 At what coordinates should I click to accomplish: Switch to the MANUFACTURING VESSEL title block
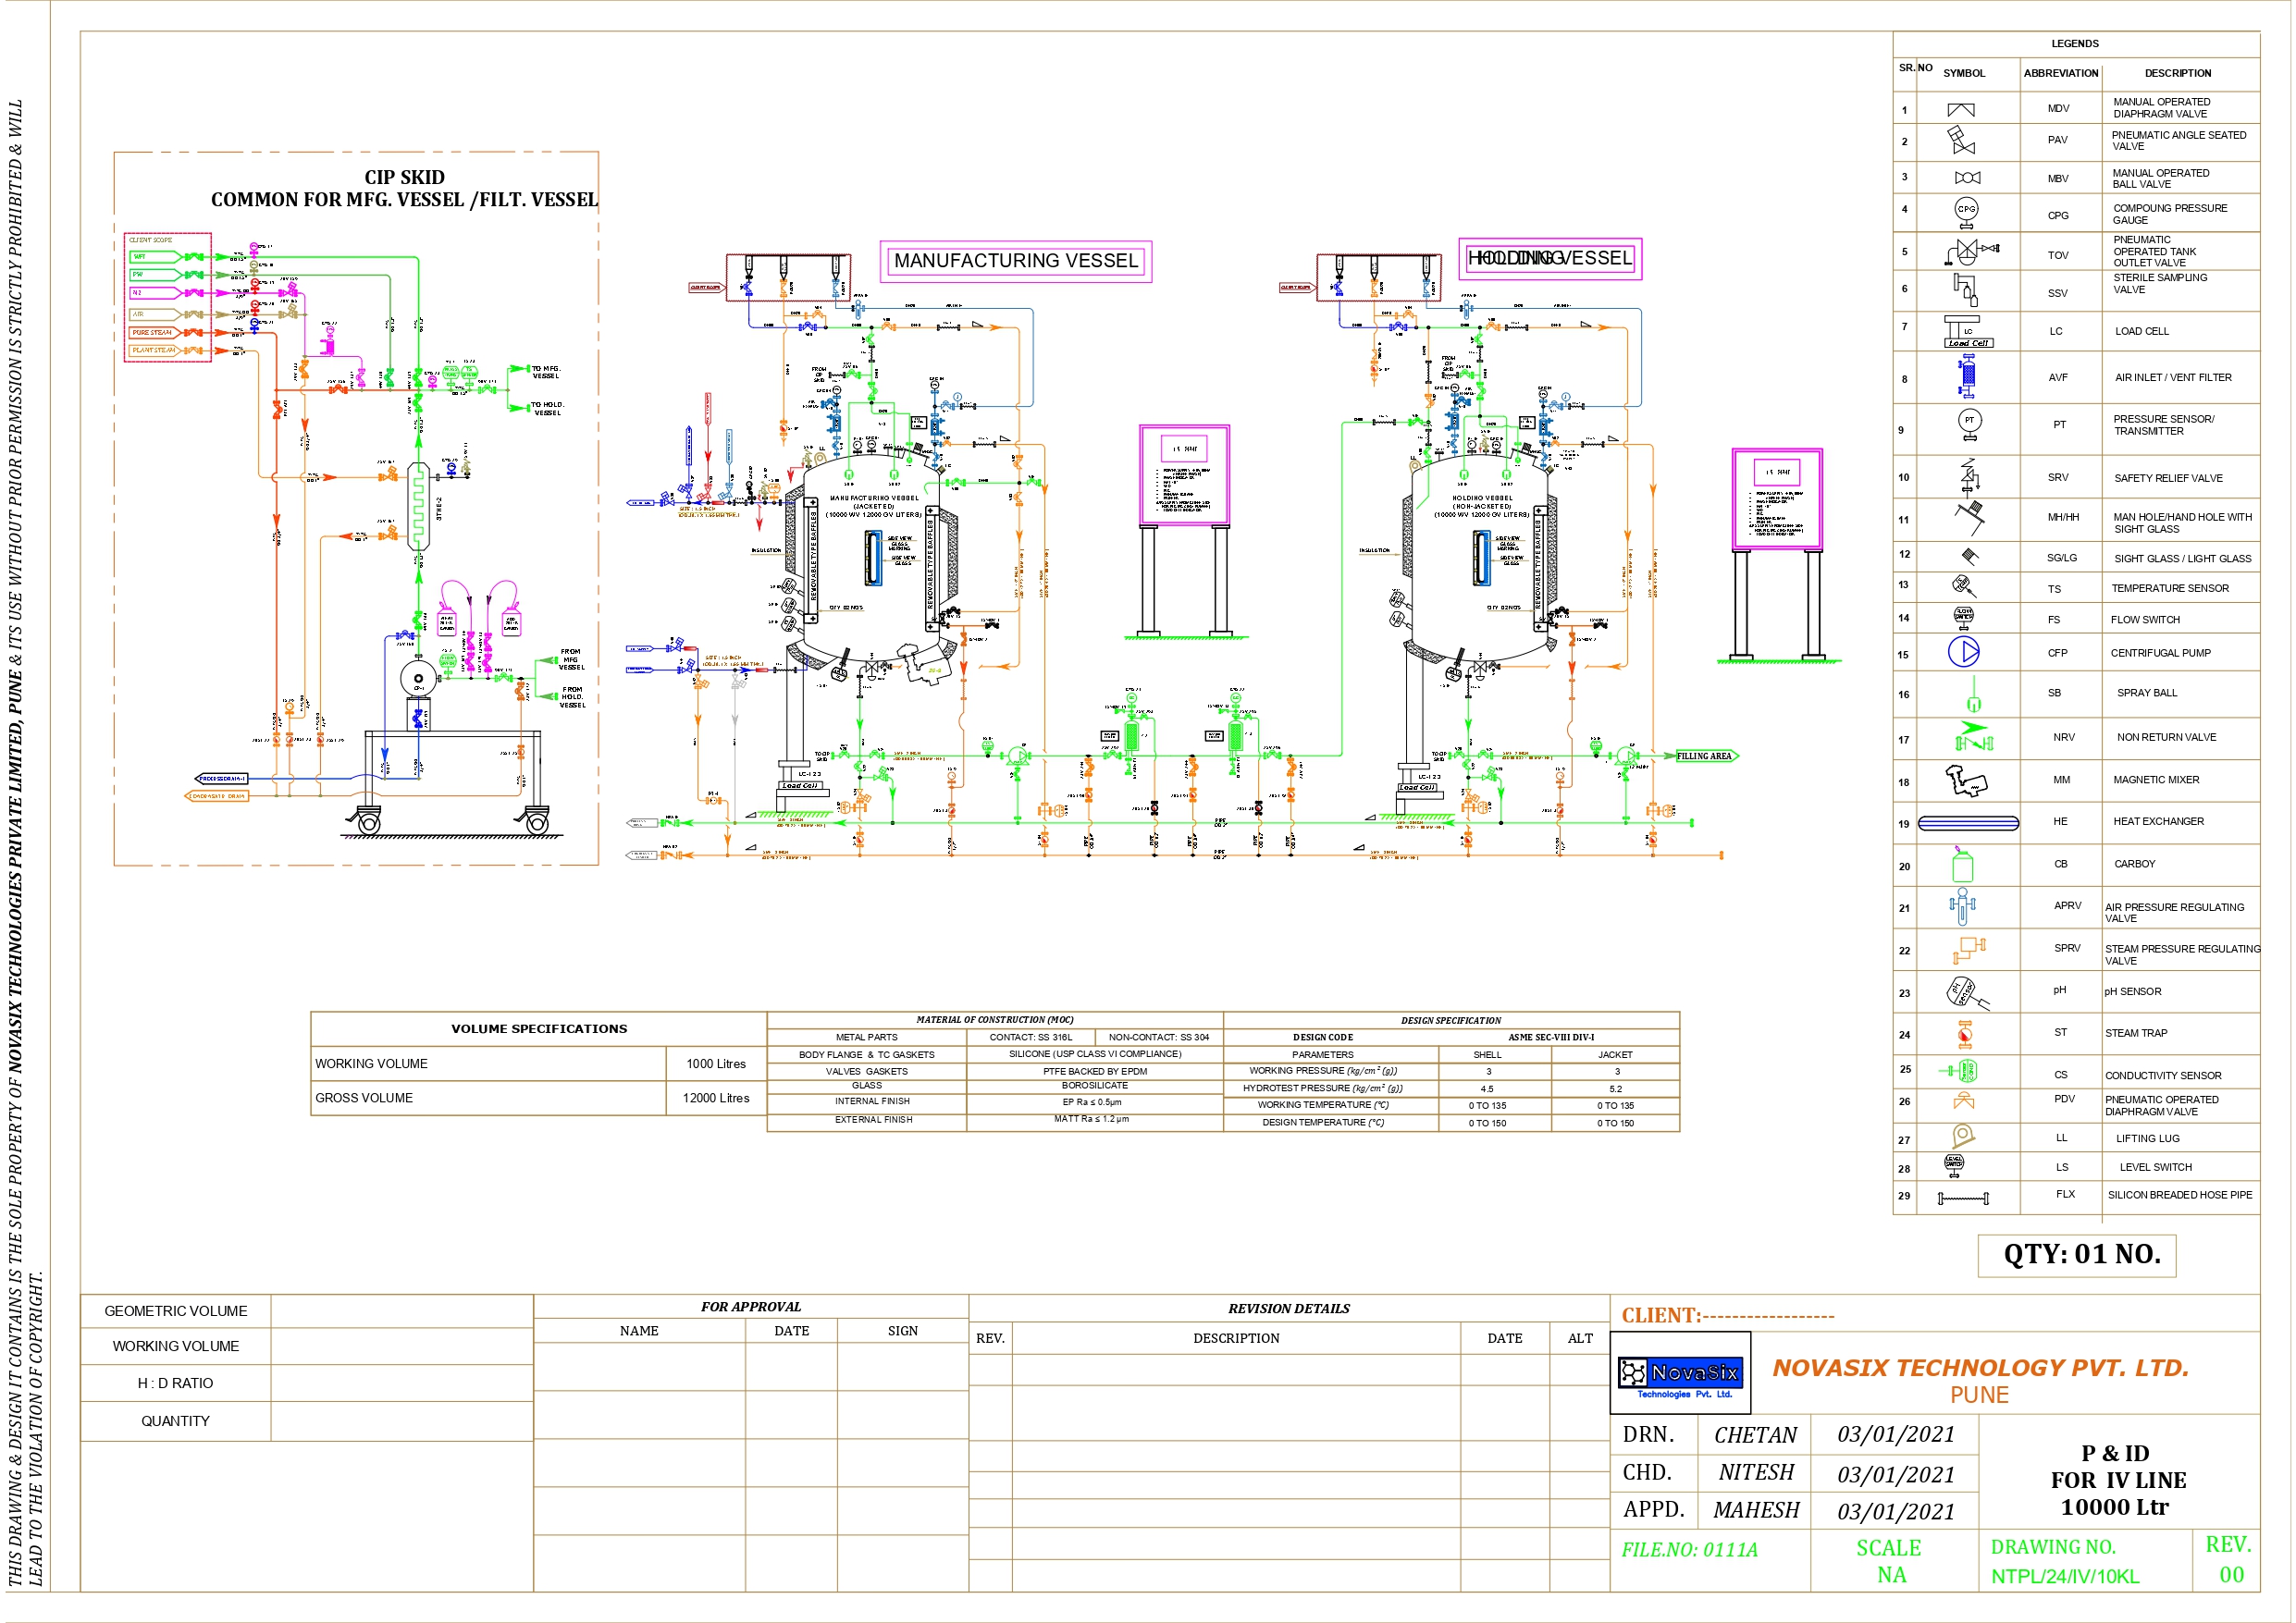click(x=1017, y=261)
